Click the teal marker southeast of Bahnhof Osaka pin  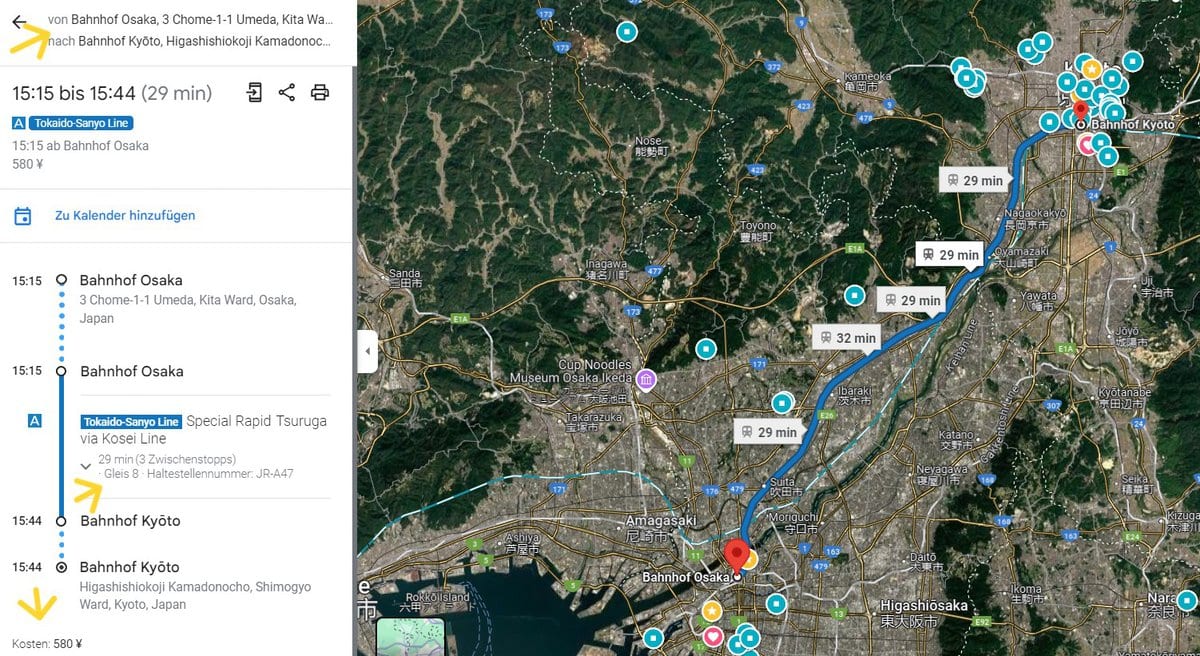click(x=775, y=604)
